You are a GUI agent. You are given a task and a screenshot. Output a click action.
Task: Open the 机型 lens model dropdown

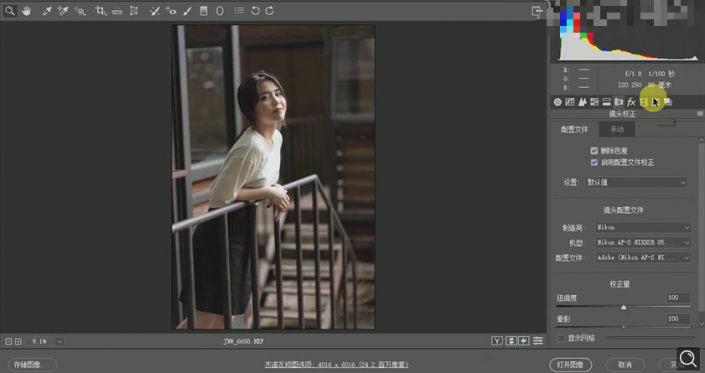[643, 243]
